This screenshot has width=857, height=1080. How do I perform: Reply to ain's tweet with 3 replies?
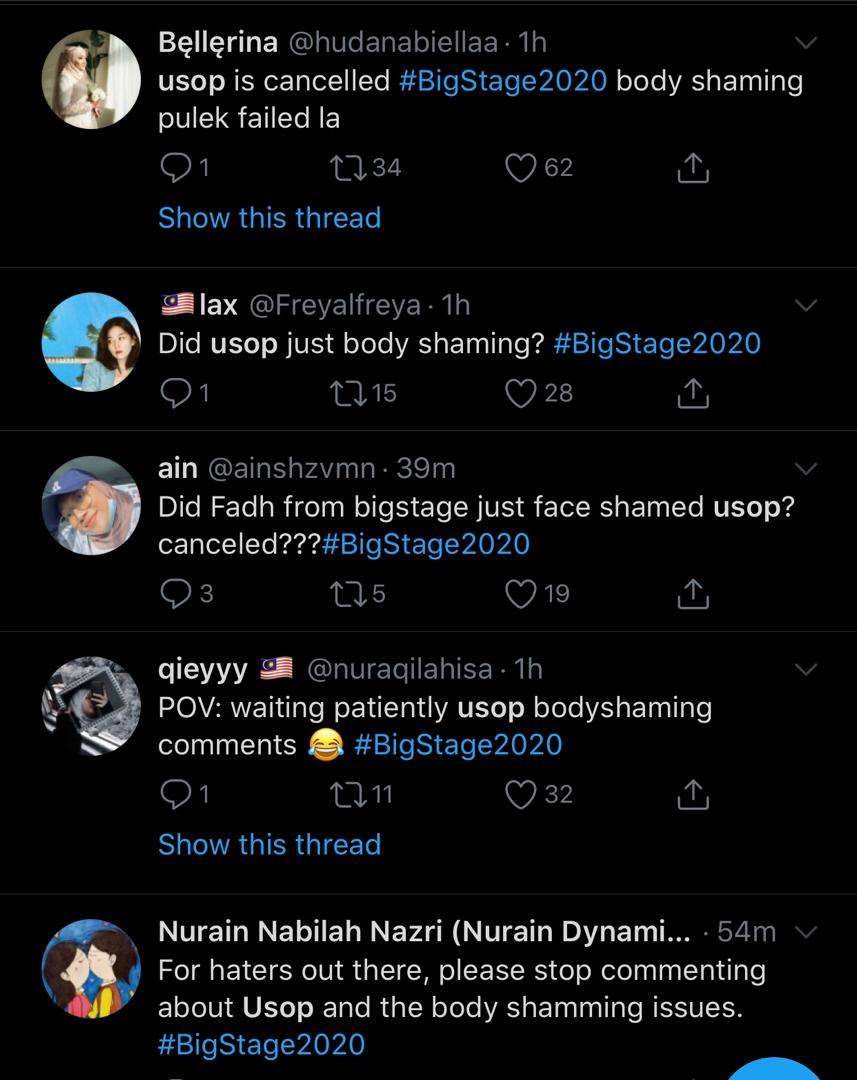[x=176, y=594]
